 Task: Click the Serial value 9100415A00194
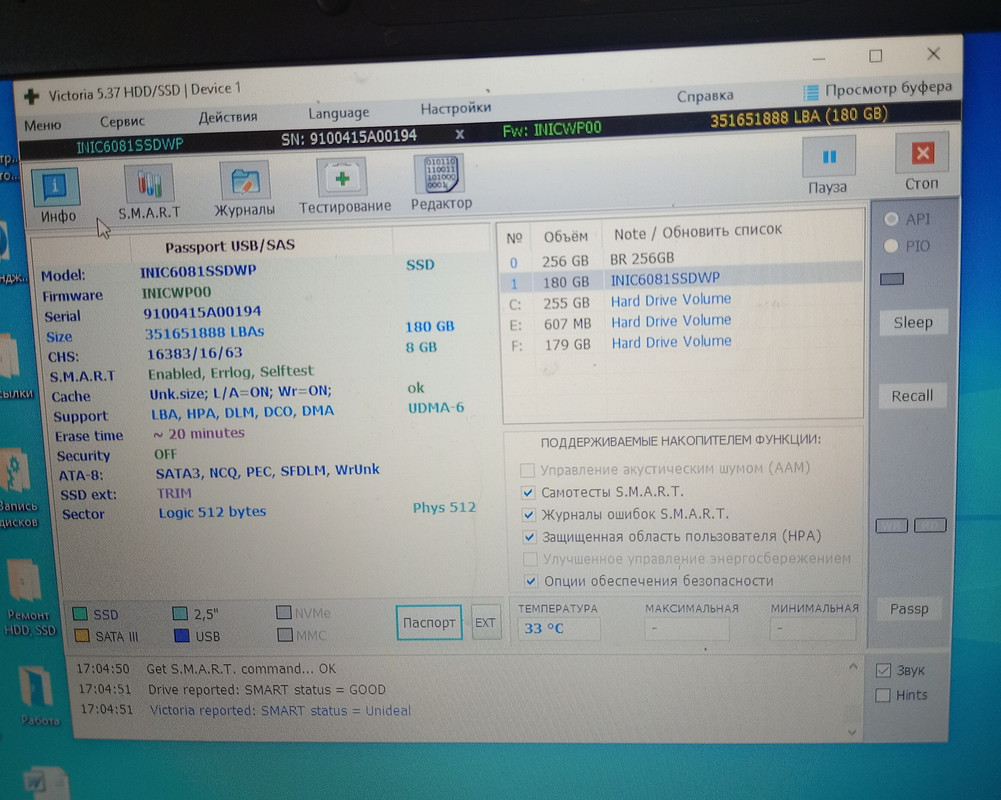click(x=202, y=312)
